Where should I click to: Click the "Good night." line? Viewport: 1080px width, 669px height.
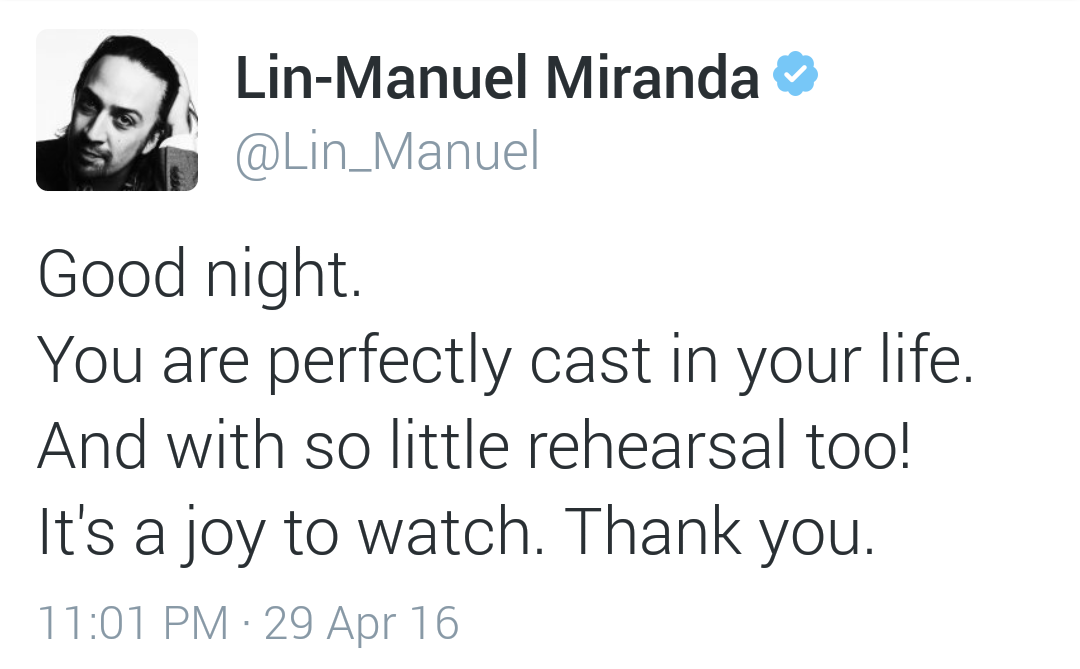(x=200, y=275)
